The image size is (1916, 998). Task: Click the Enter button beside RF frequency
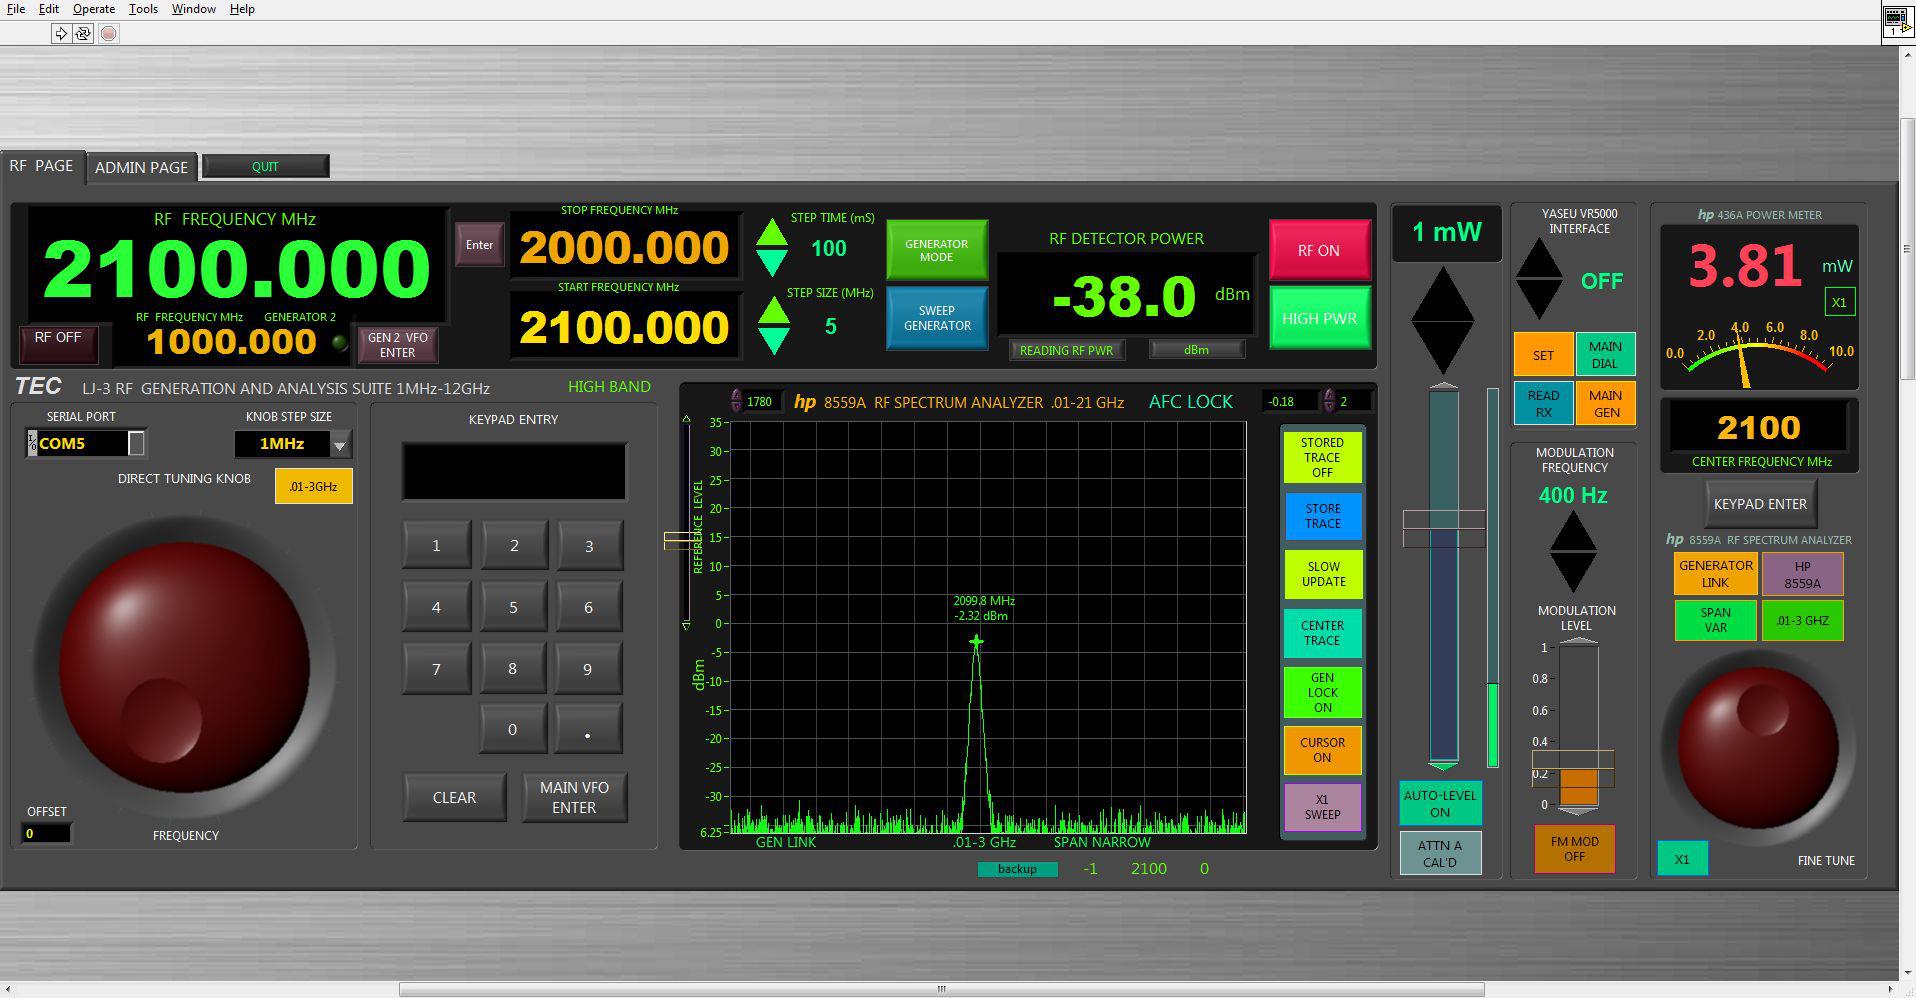[x=479, y=245]
